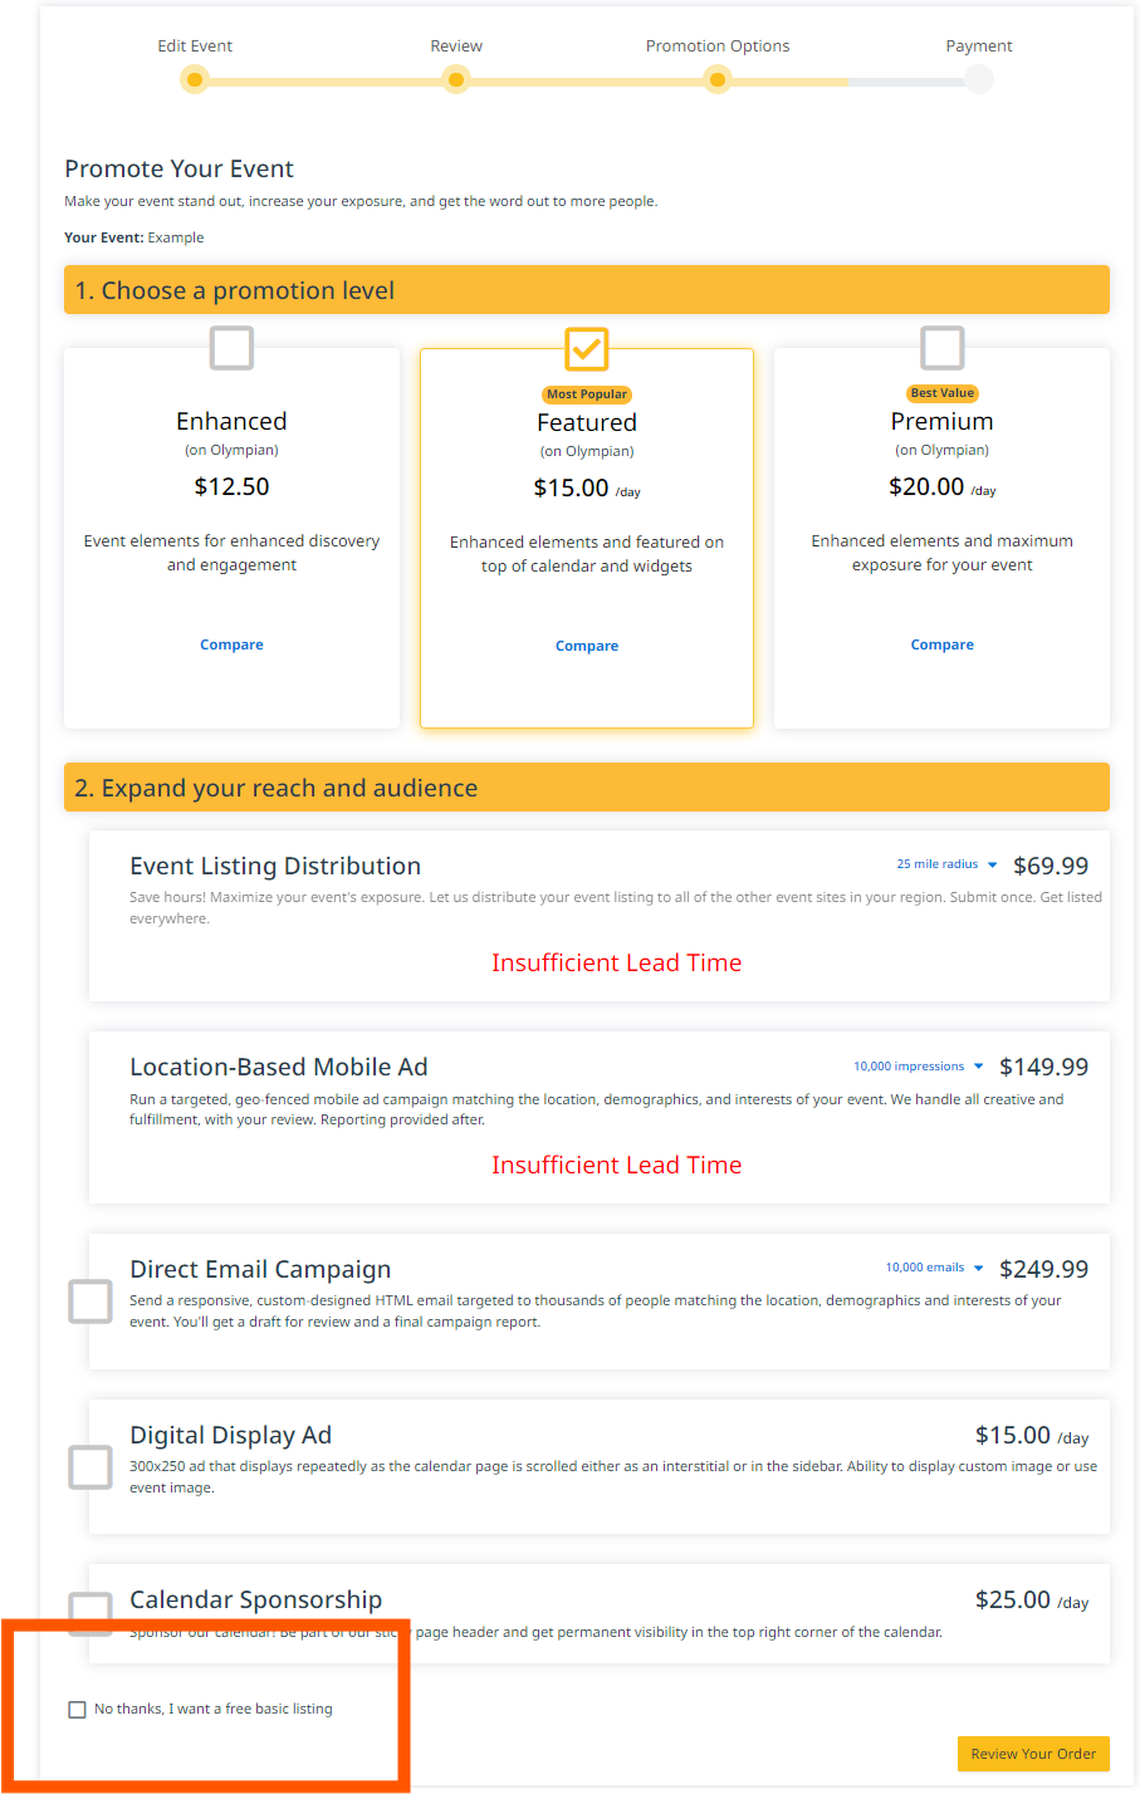Enable the Digital Display Ad checkbox
The height and width of the screenshot is (1794, 1140).
(x=90, y=1467)
